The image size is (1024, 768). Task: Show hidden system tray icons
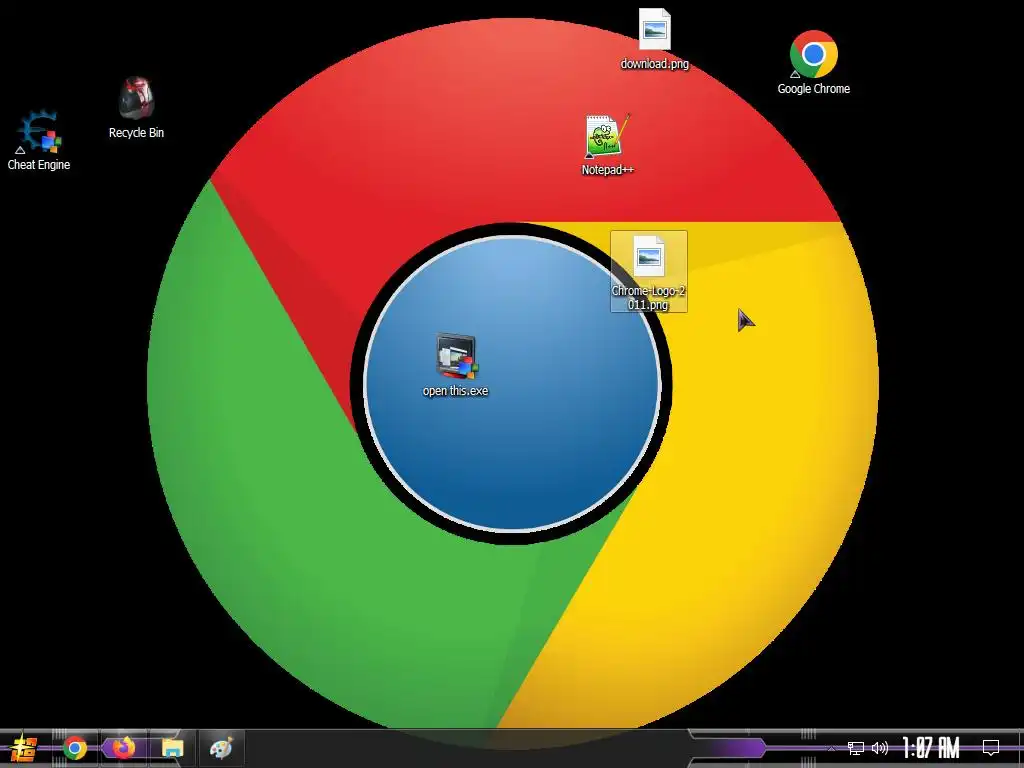(x=831, y=748)
